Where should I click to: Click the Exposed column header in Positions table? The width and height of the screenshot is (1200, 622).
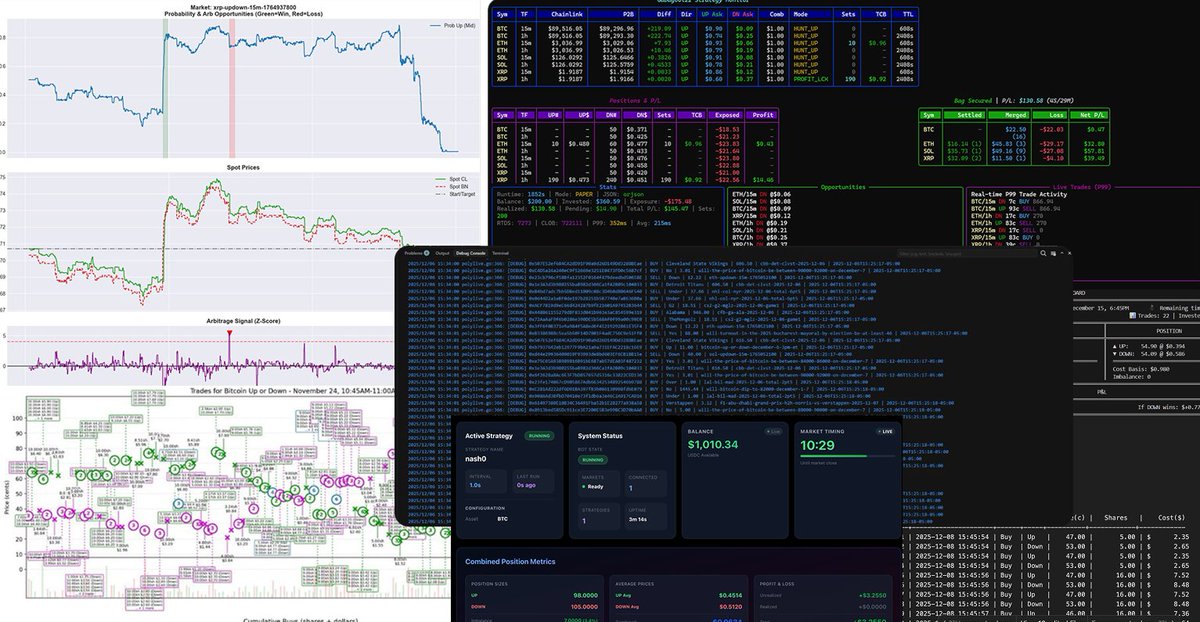point(727,115)
